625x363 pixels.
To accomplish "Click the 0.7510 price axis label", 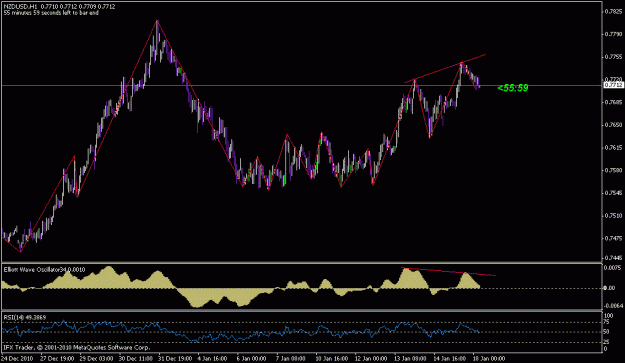I will point(614,216).
